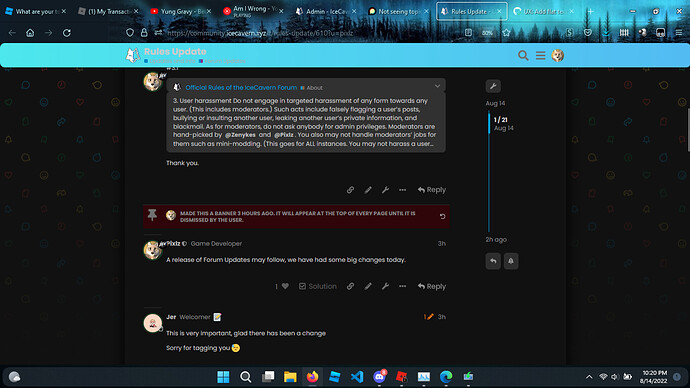This screenshot has height=388, width=690.
Task: Open the Firefox downloads arrow
Action: 606,33
